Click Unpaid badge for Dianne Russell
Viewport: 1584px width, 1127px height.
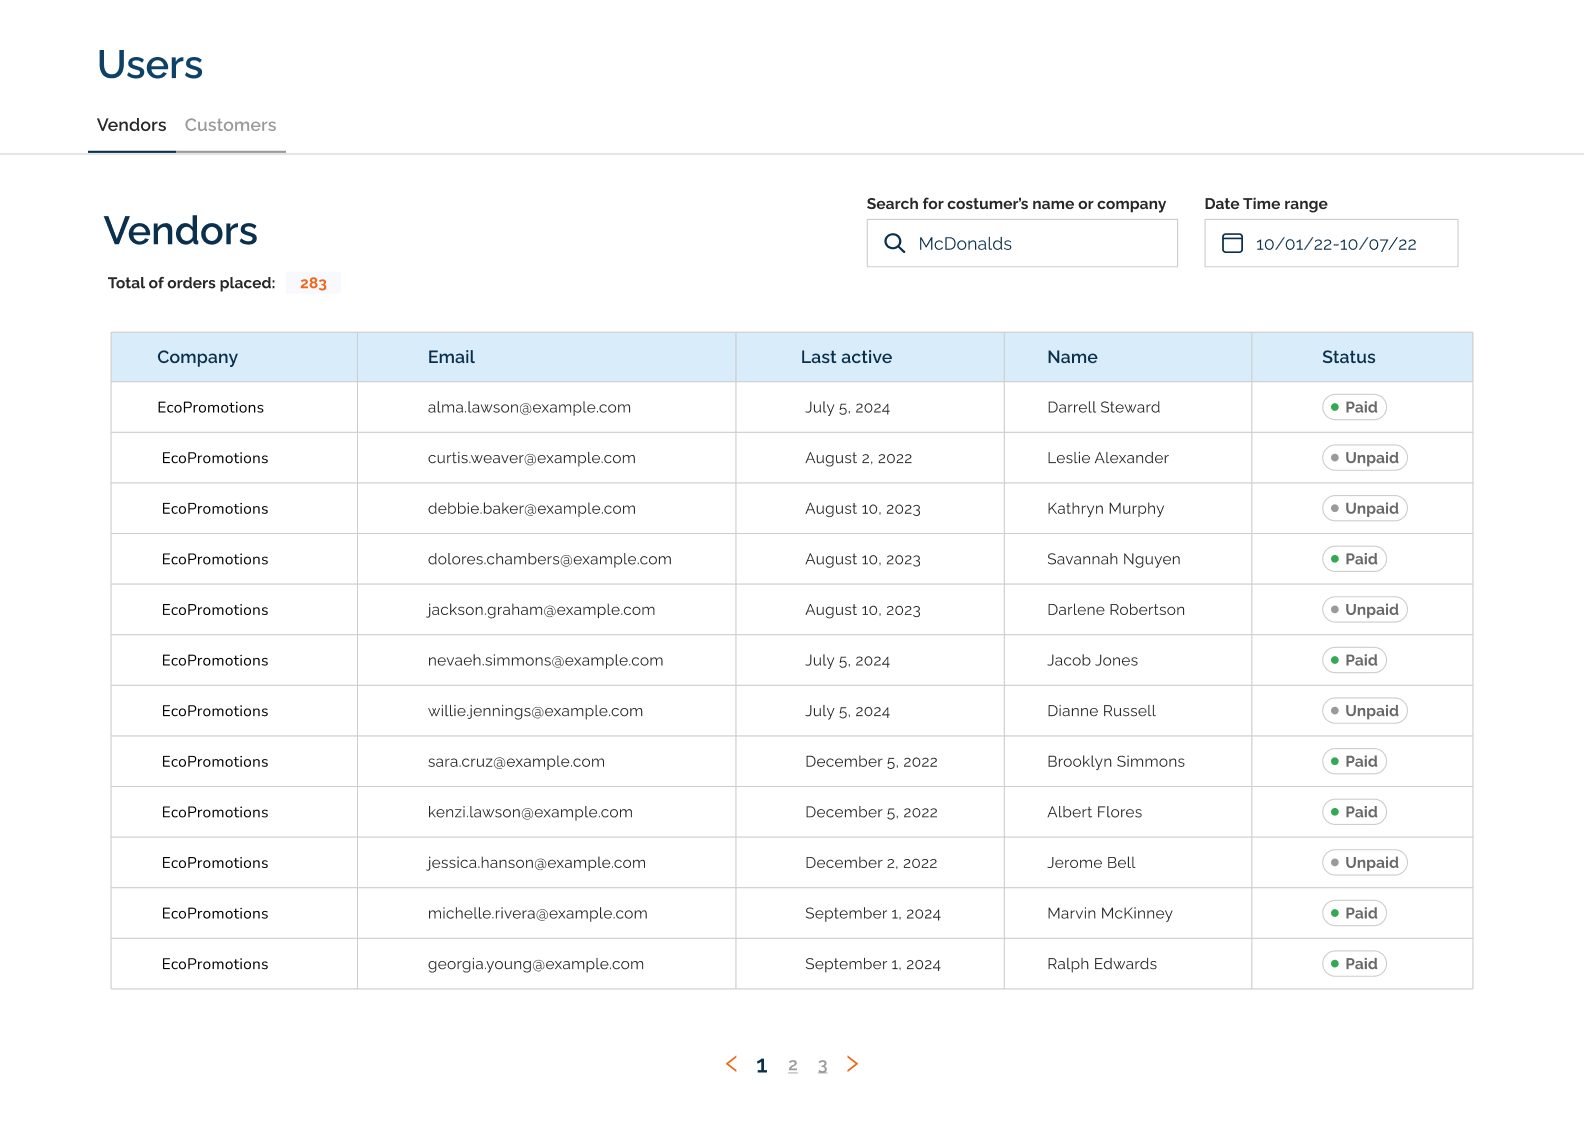point(1364,711)
